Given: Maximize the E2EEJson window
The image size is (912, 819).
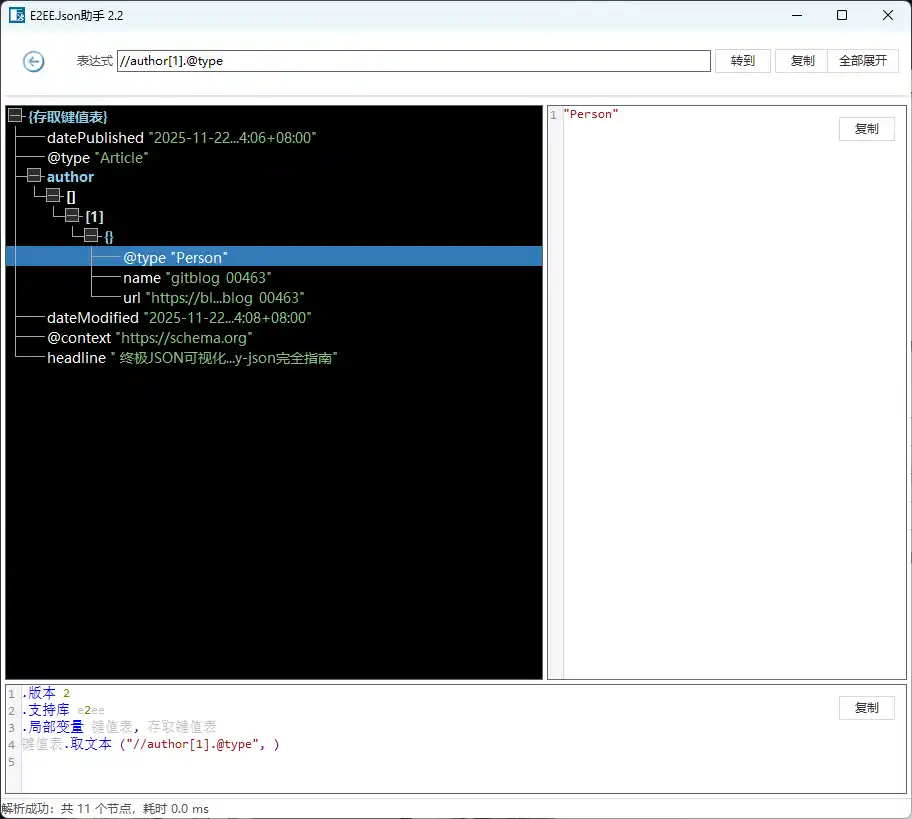Looking at the screenshot, I should (842, 15).
